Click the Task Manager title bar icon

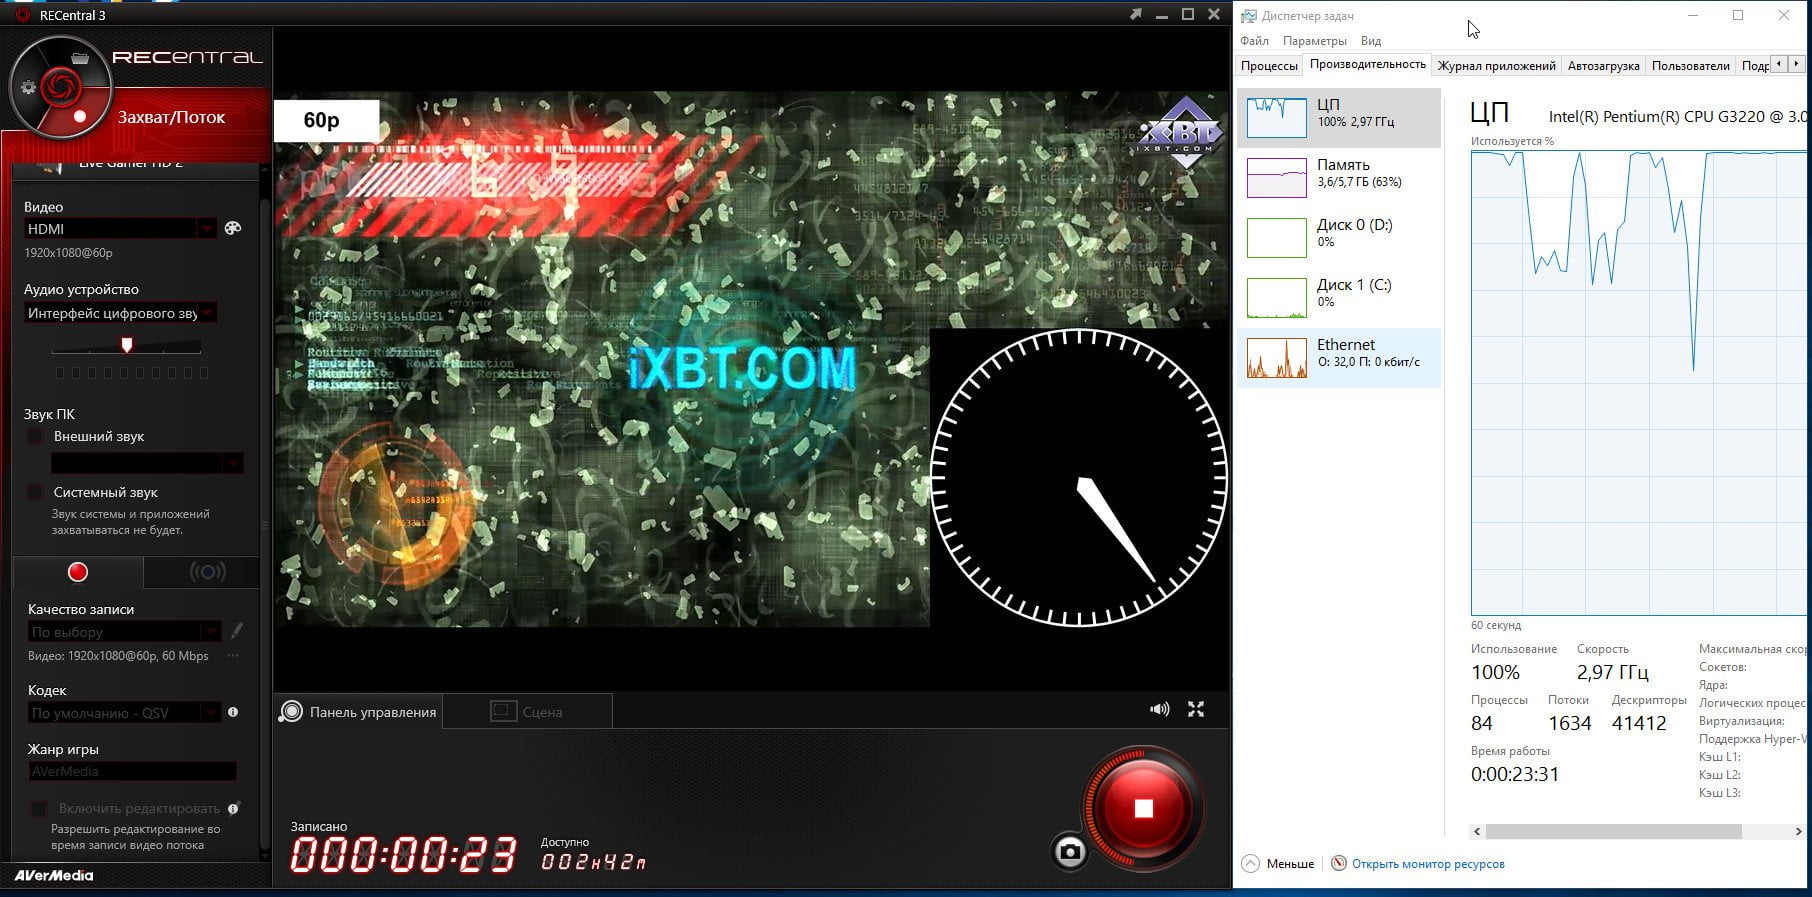[x=1249, y=15]
